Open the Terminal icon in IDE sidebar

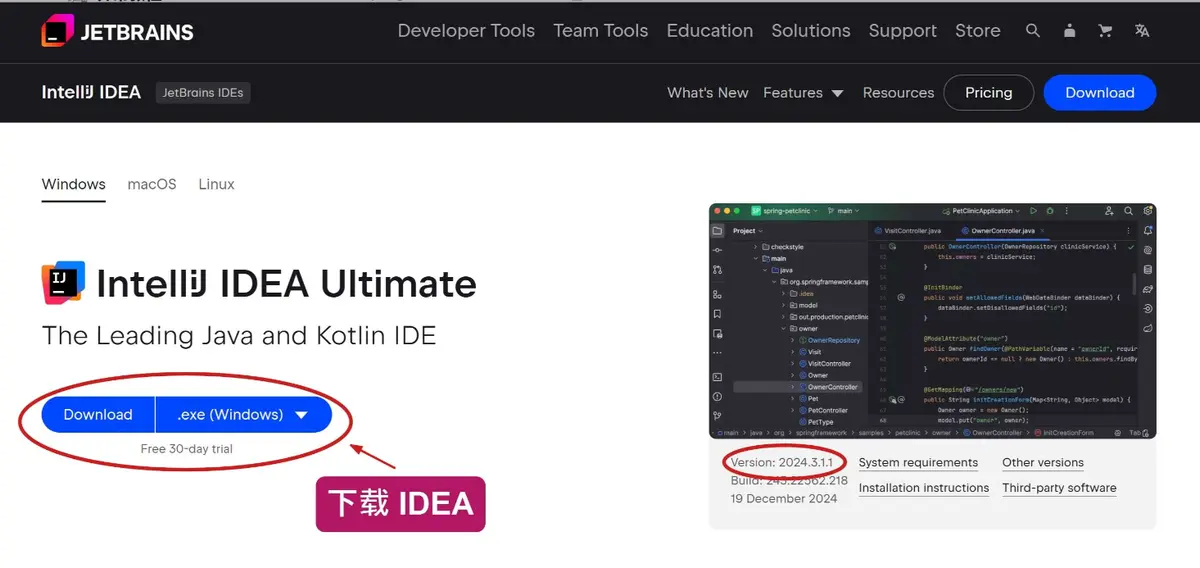tap(717, 377)
